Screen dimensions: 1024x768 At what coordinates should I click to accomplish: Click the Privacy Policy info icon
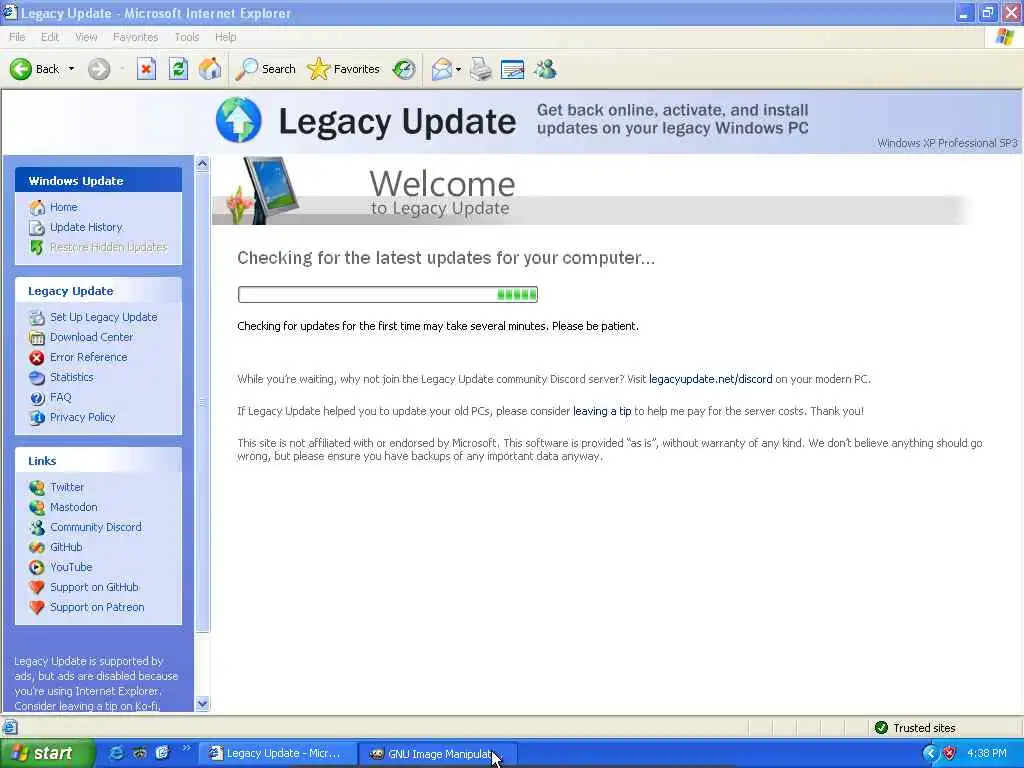click(x=37, y=418)
